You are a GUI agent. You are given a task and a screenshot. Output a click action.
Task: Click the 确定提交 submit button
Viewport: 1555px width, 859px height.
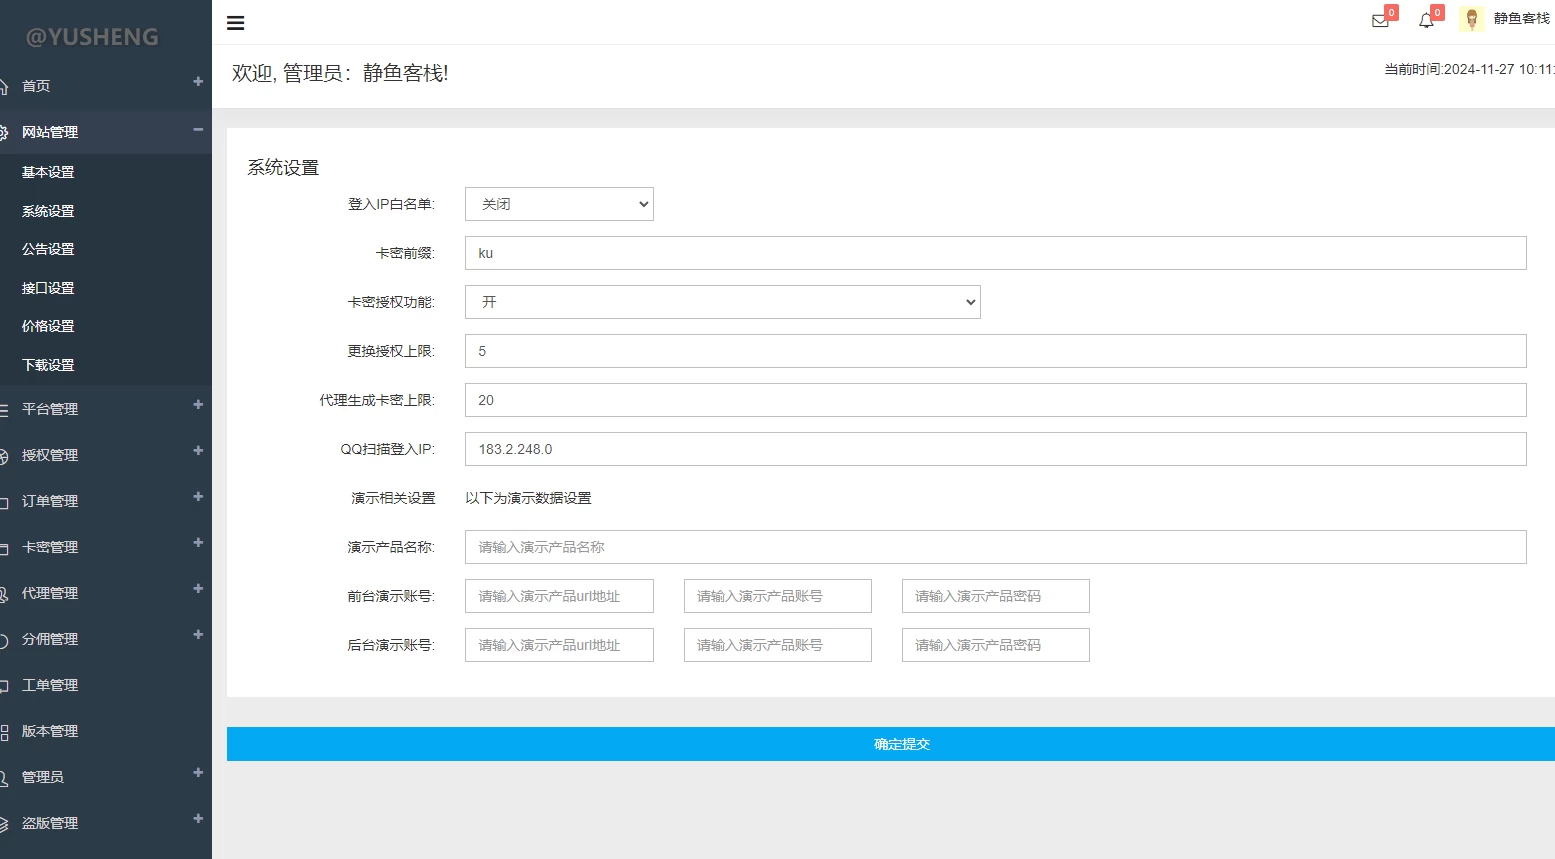(900, 744)
